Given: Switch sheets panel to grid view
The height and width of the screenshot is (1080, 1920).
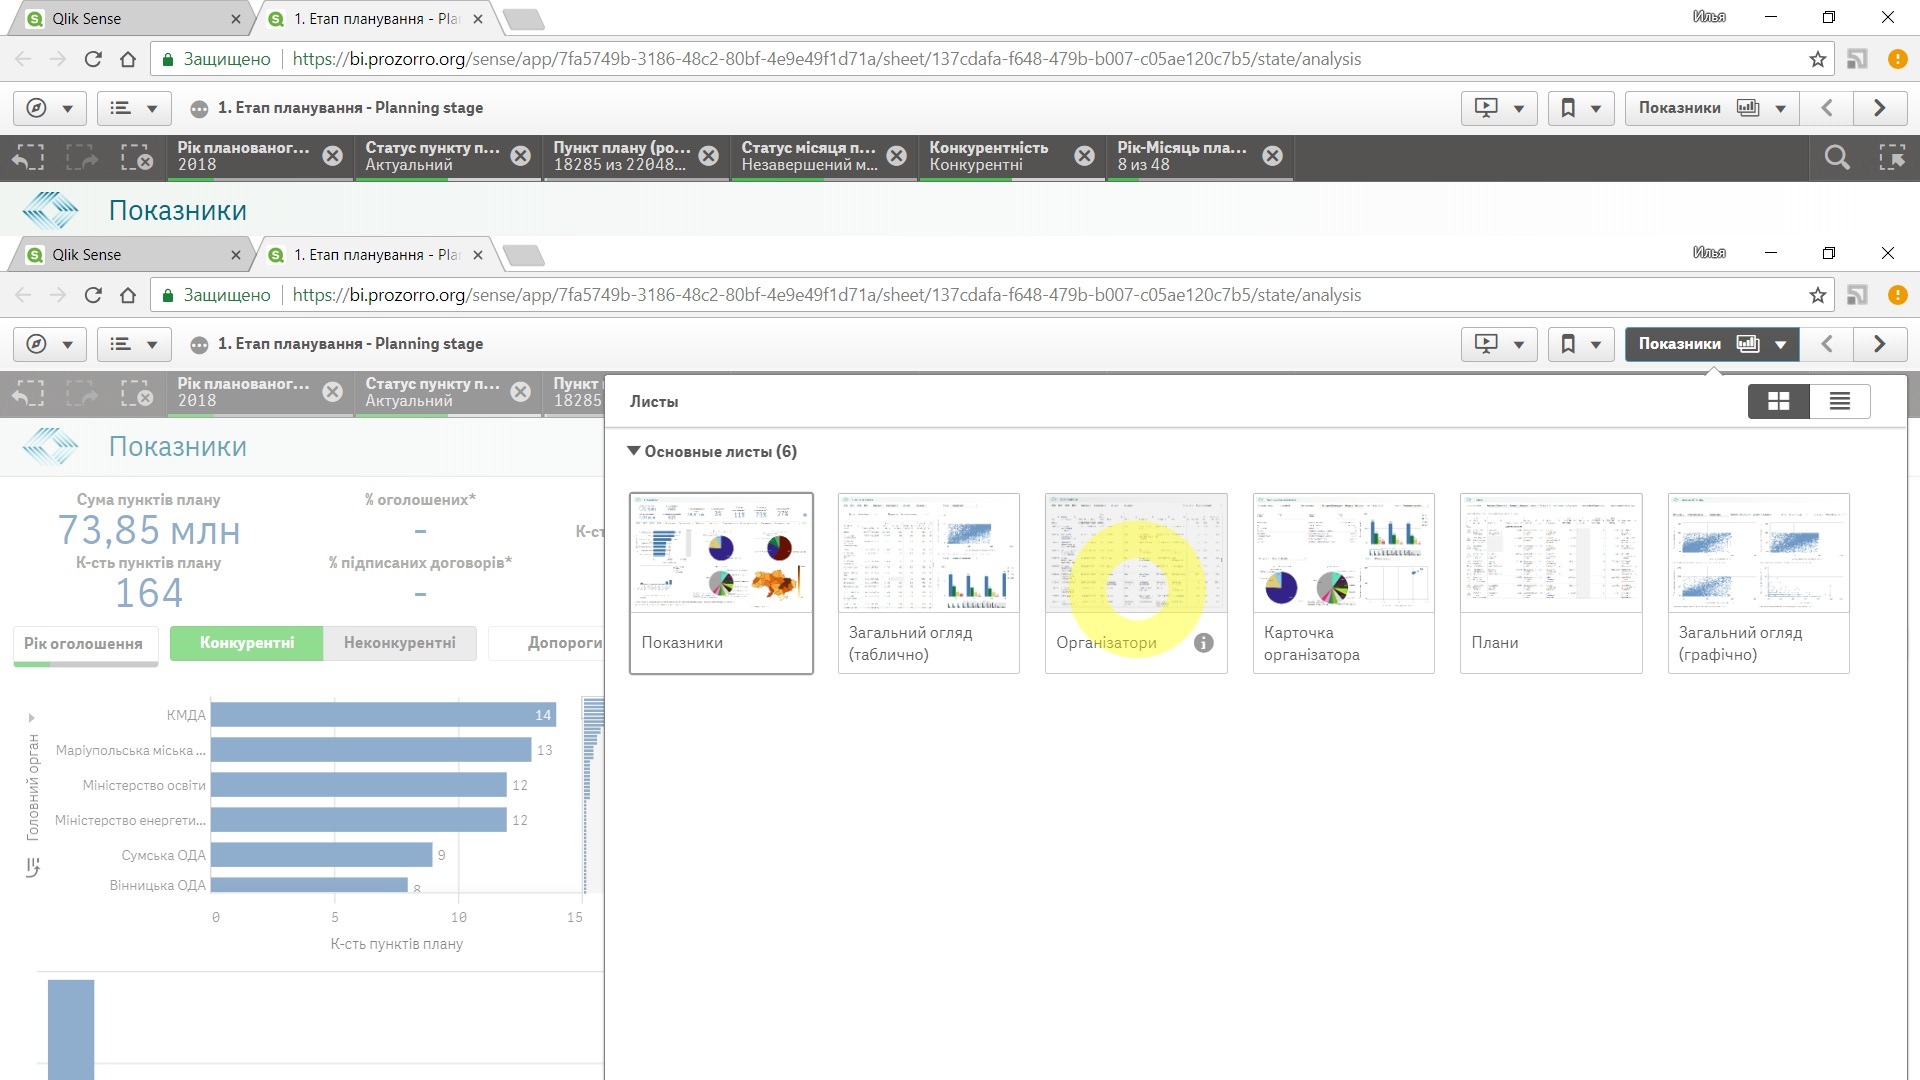Looking at the screenshot, I should point(1778,401).
